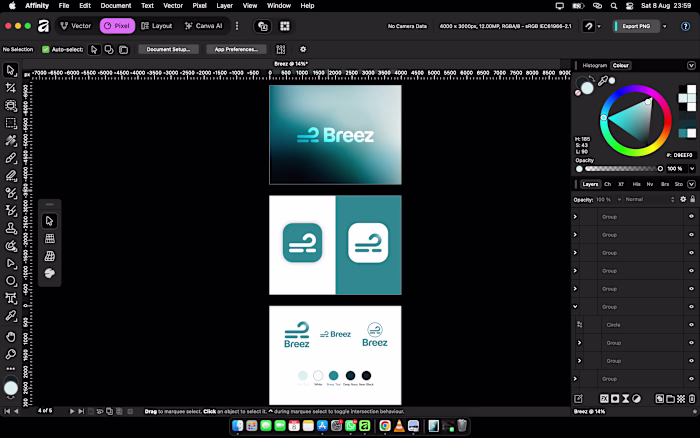The width and height of the screenshot is (700, 438).
Task: Add live filter via hourglass icon
Action: 626,399
